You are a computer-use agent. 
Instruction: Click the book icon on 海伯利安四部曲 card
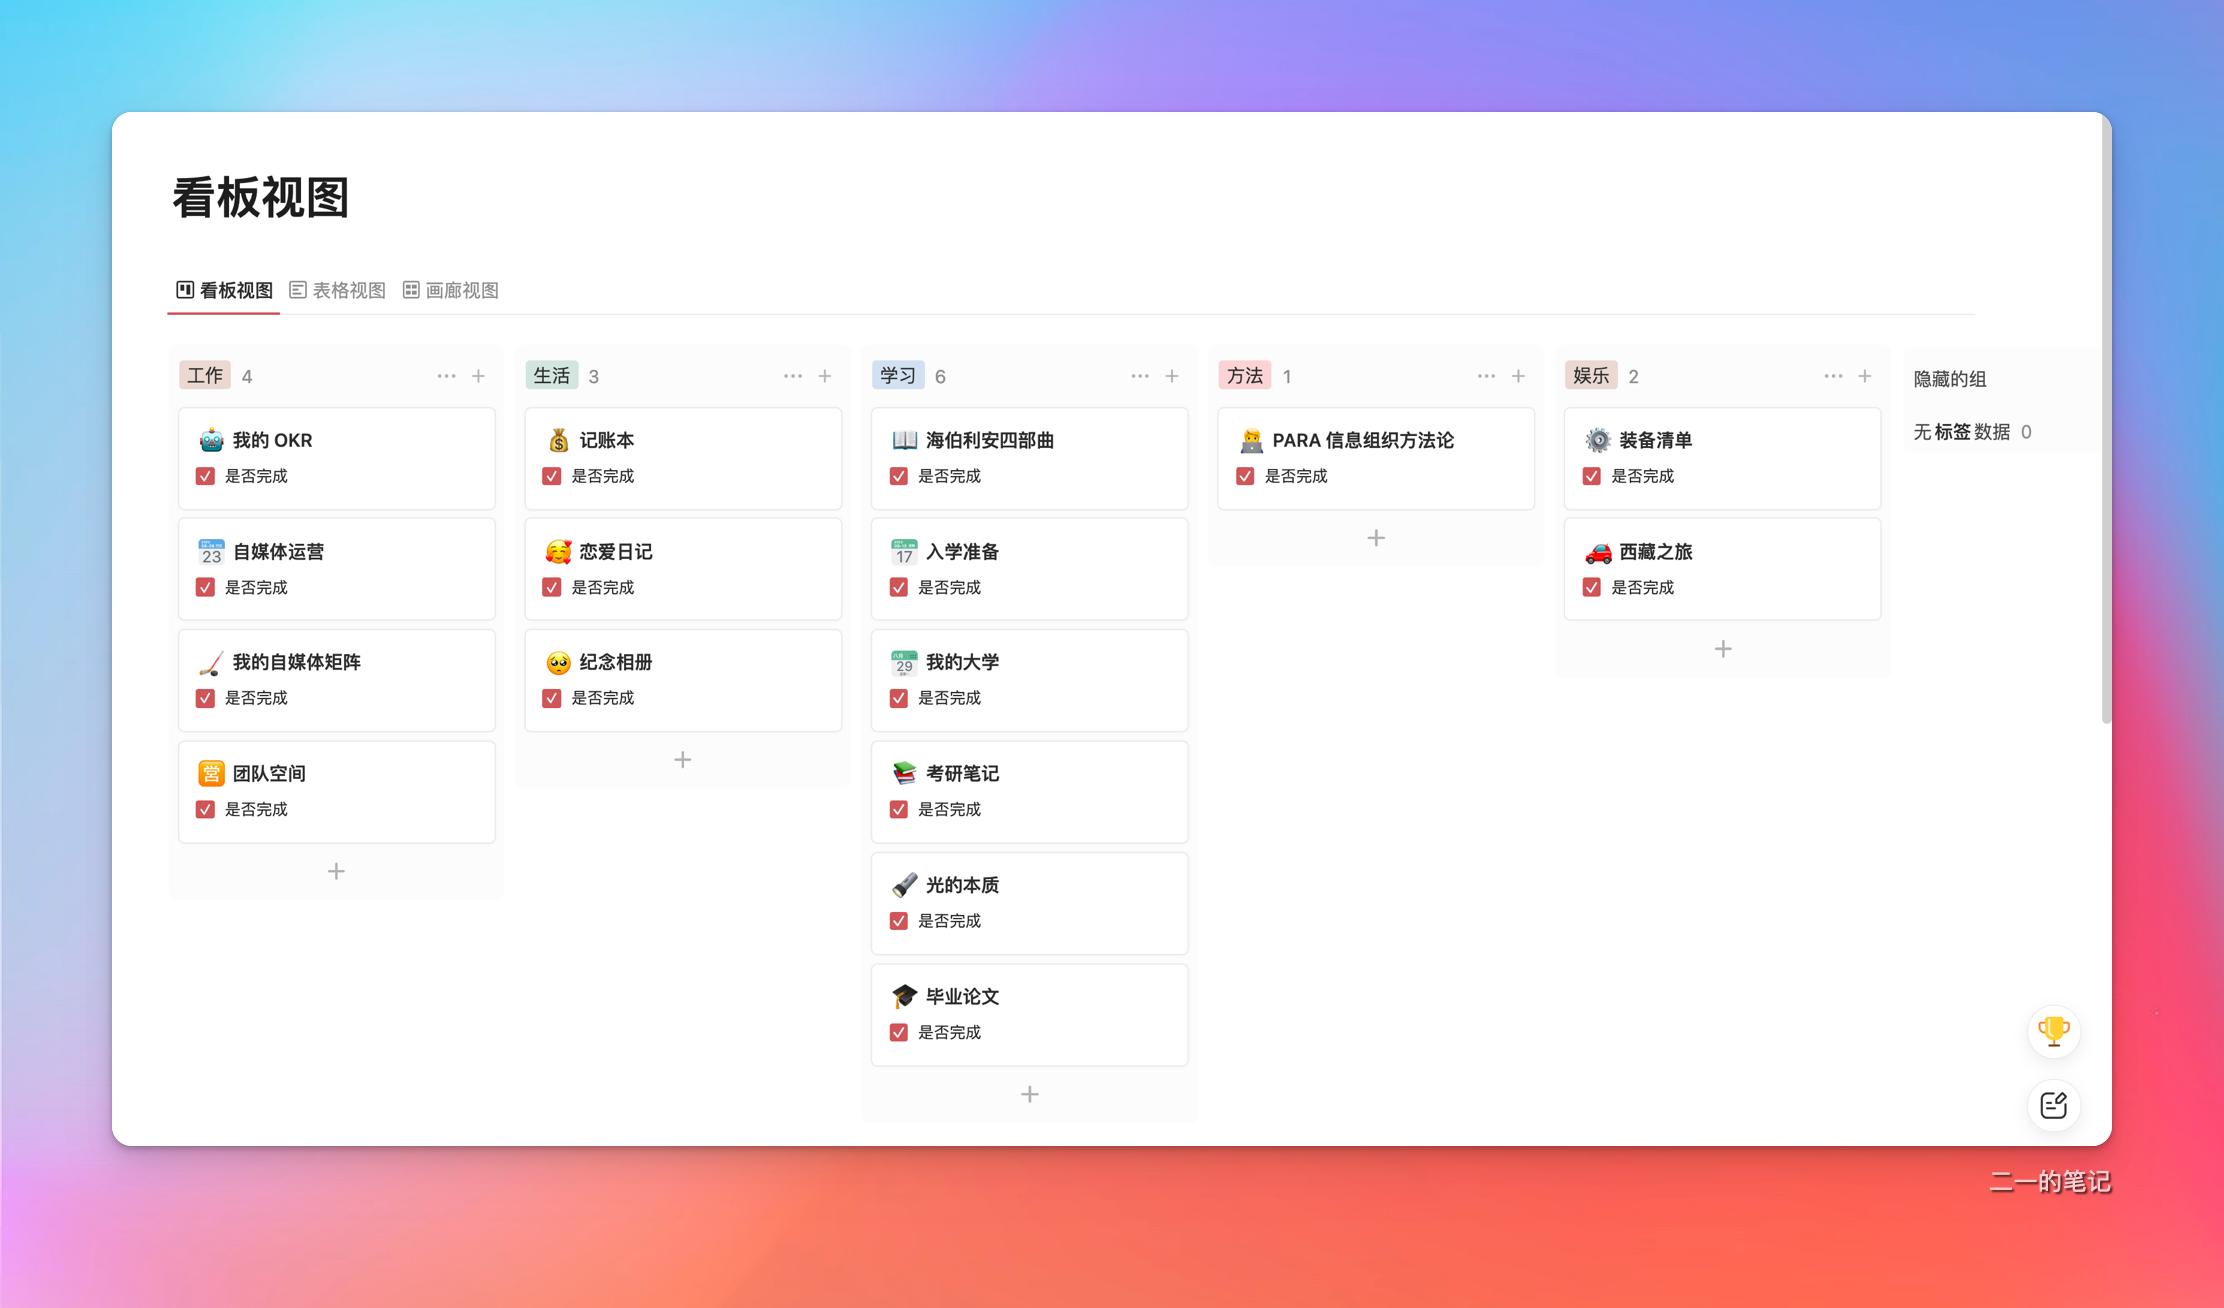click(x=903, y=440)
